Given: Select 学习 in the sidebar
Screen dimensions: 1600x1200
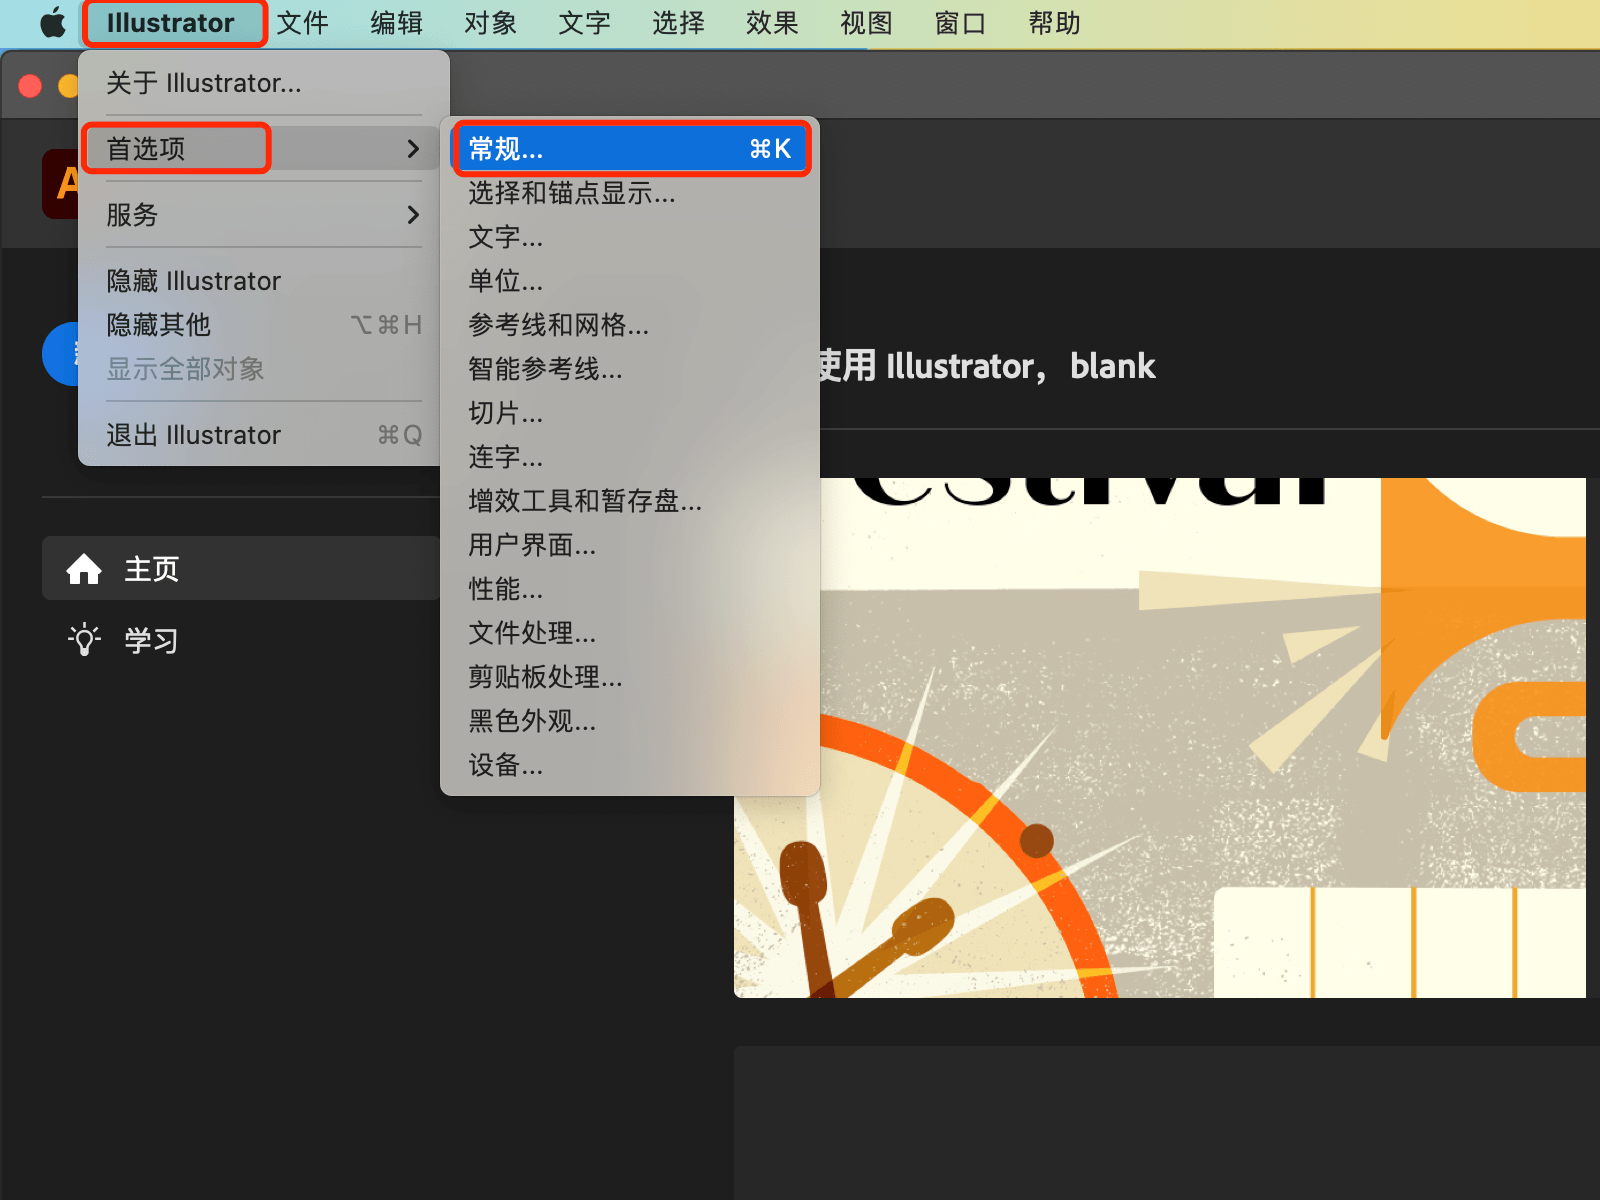Looking at the screenshot, I should click(151, 640).
